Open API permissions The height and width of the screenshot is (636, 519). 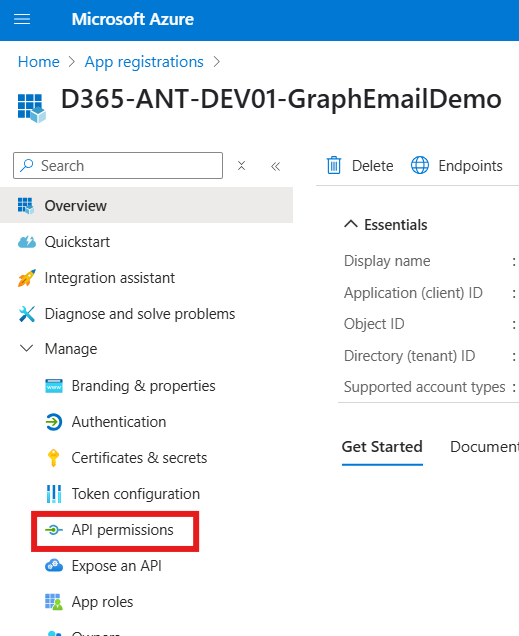[x=122, y=530]
